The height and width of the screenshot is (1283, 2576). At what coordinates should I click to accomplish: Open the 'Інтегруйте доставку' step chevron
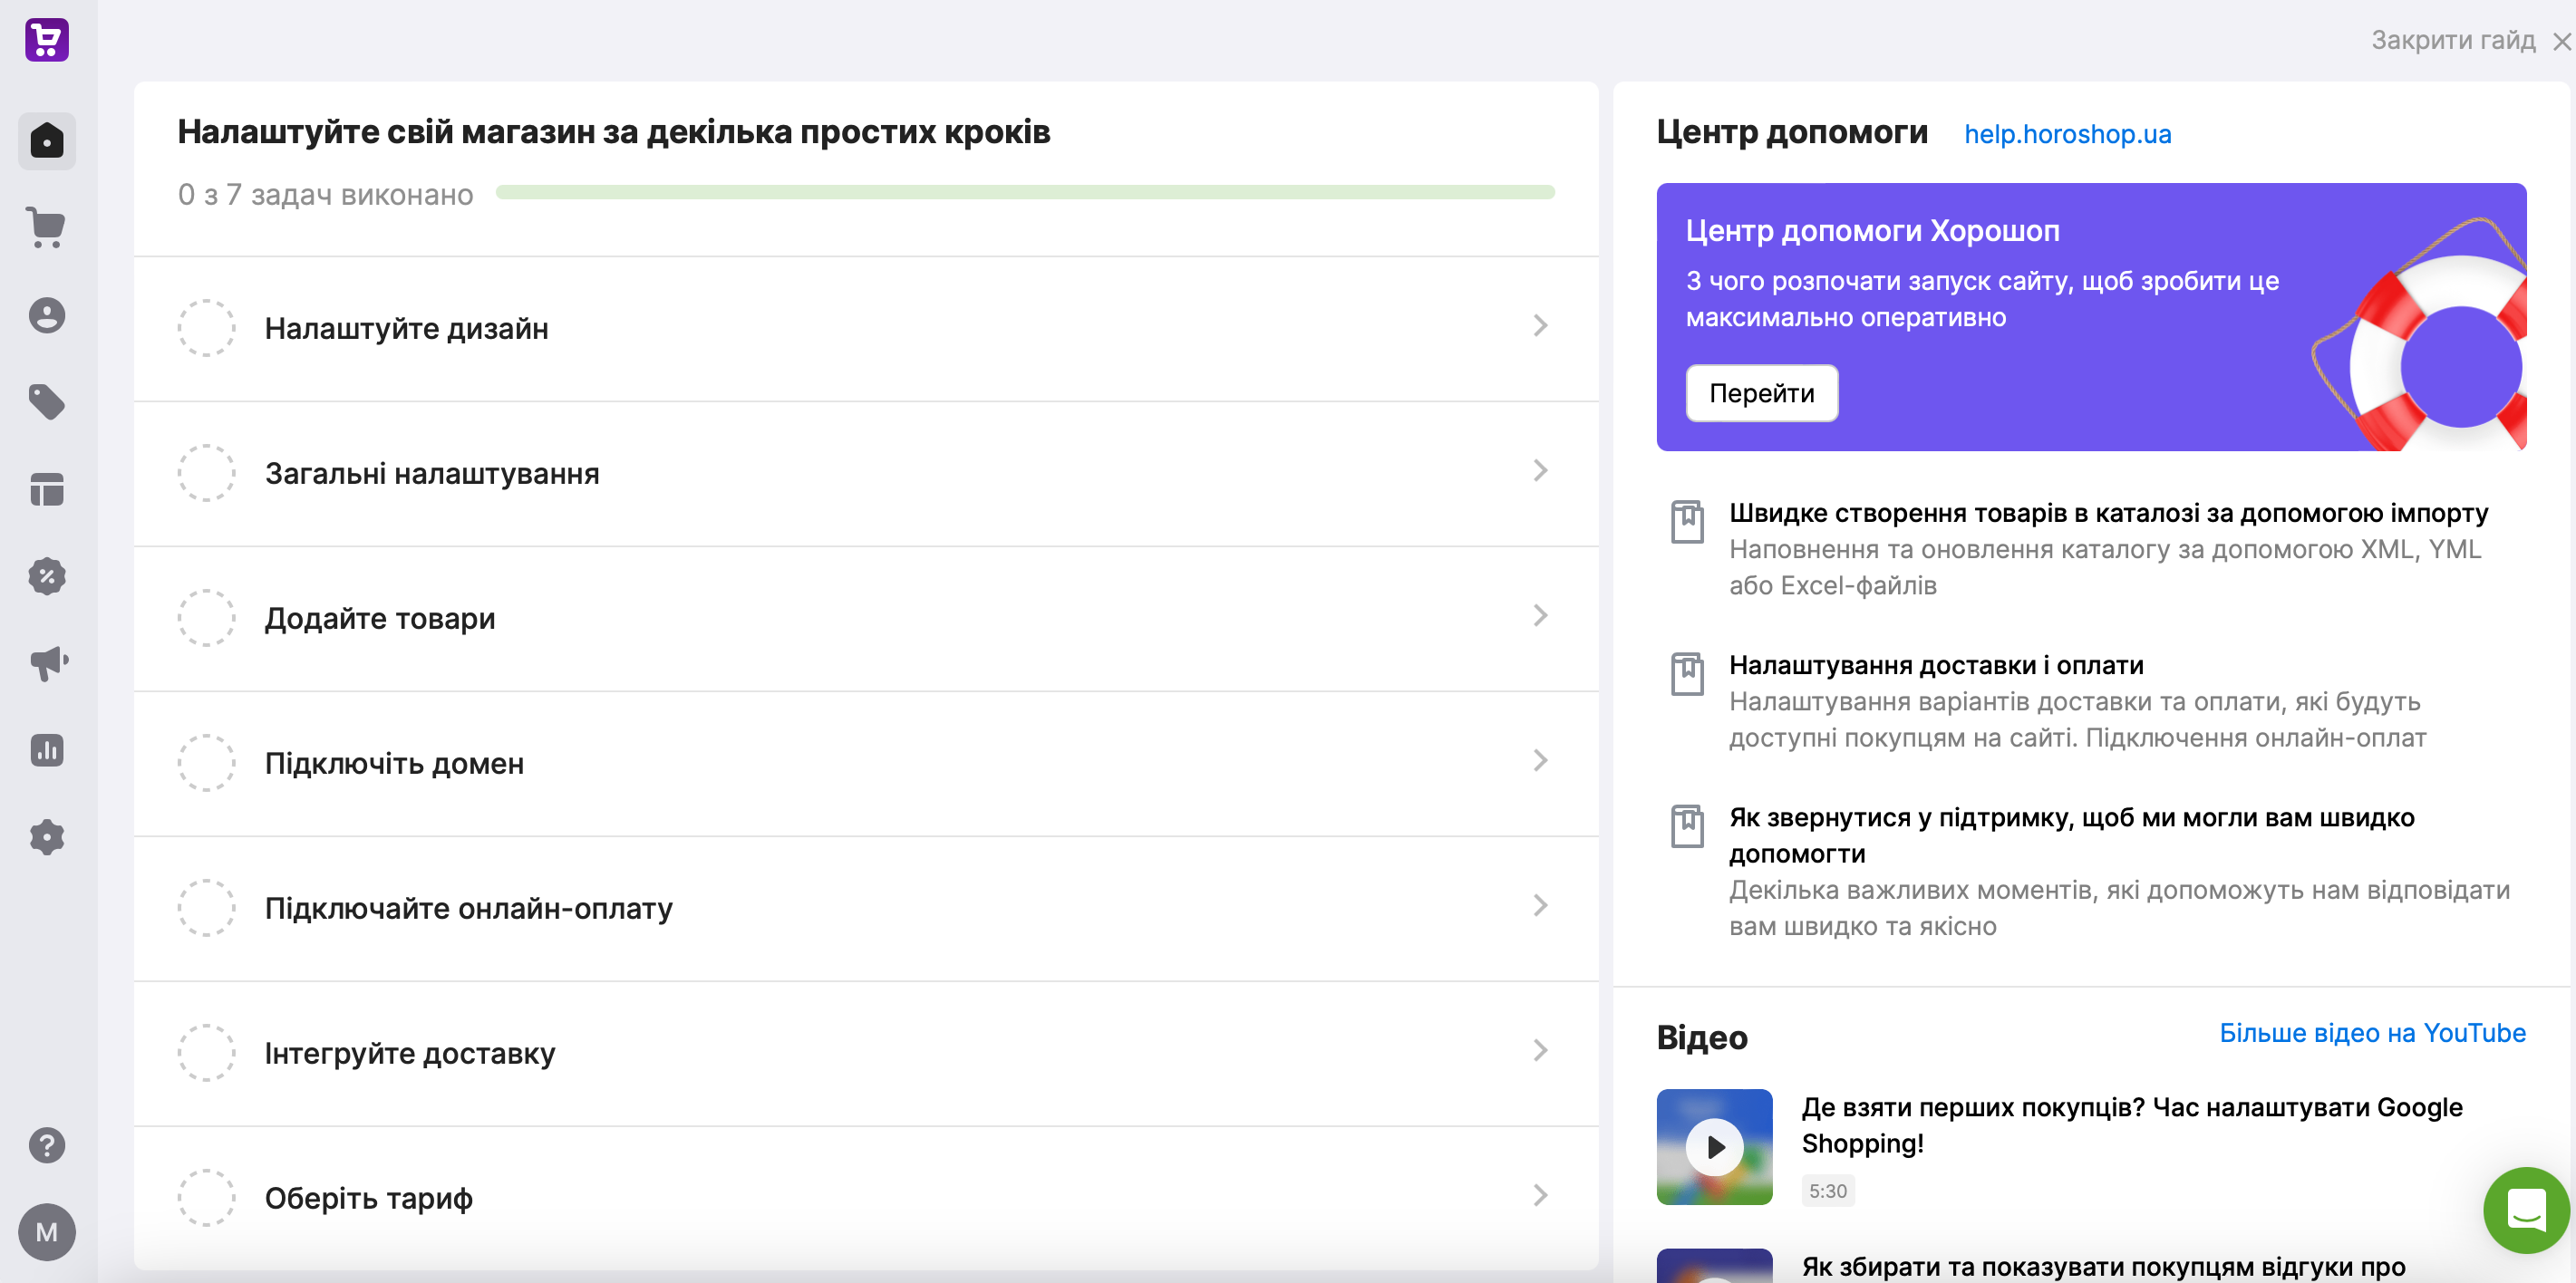[1540, 1051]
